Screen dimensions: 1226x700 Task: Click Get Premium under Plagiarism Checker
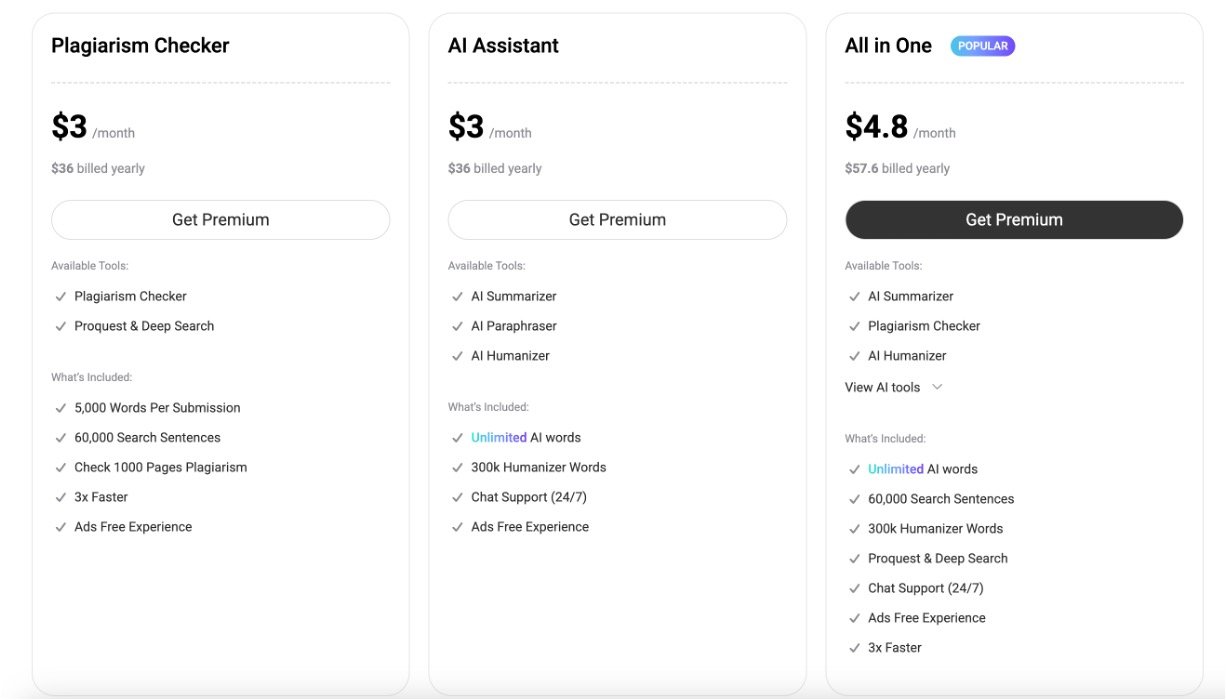point(220,220)
